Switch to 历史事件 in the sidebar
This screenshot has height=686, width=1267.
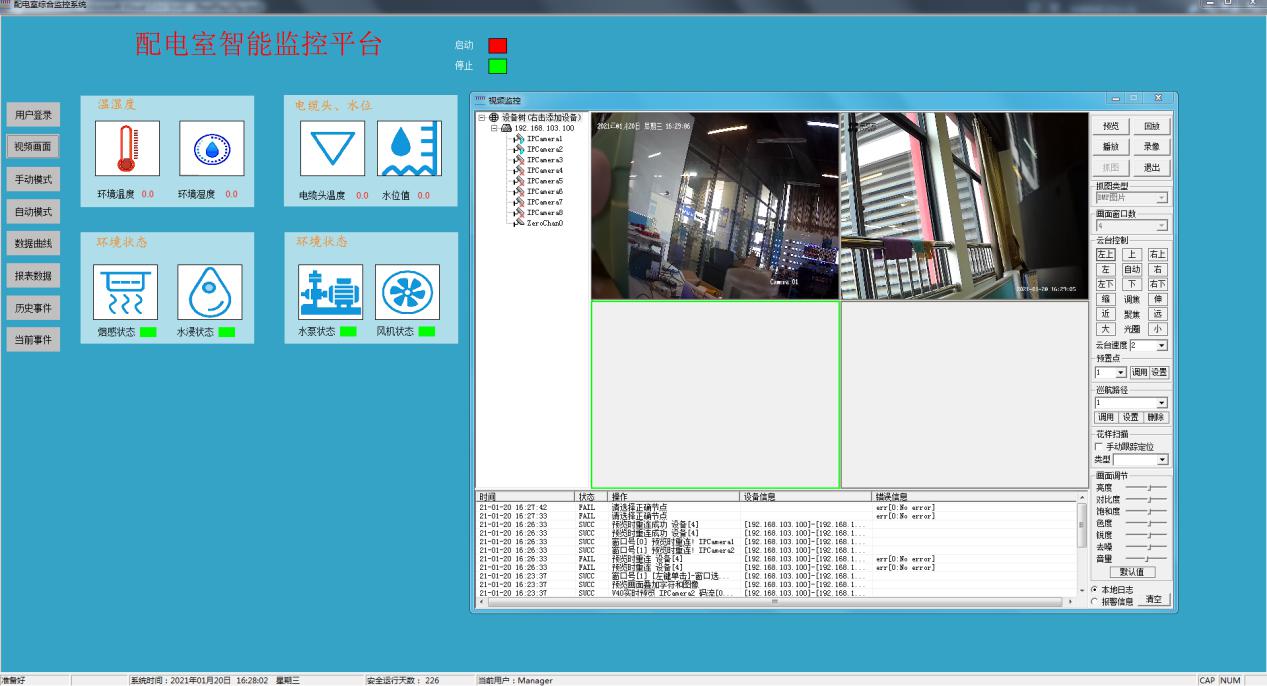pos(33,307)
